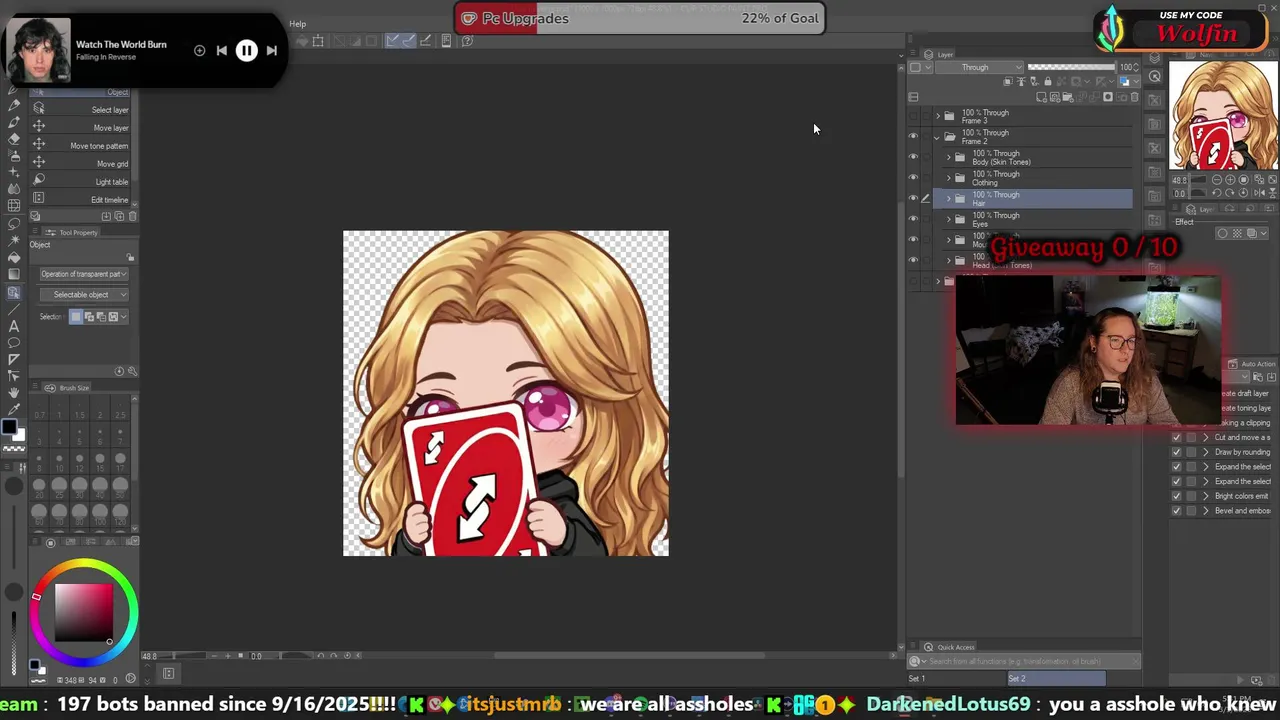Expand the Clothing folder
The width and height of the screenshot is (1280, 720).
949,178
